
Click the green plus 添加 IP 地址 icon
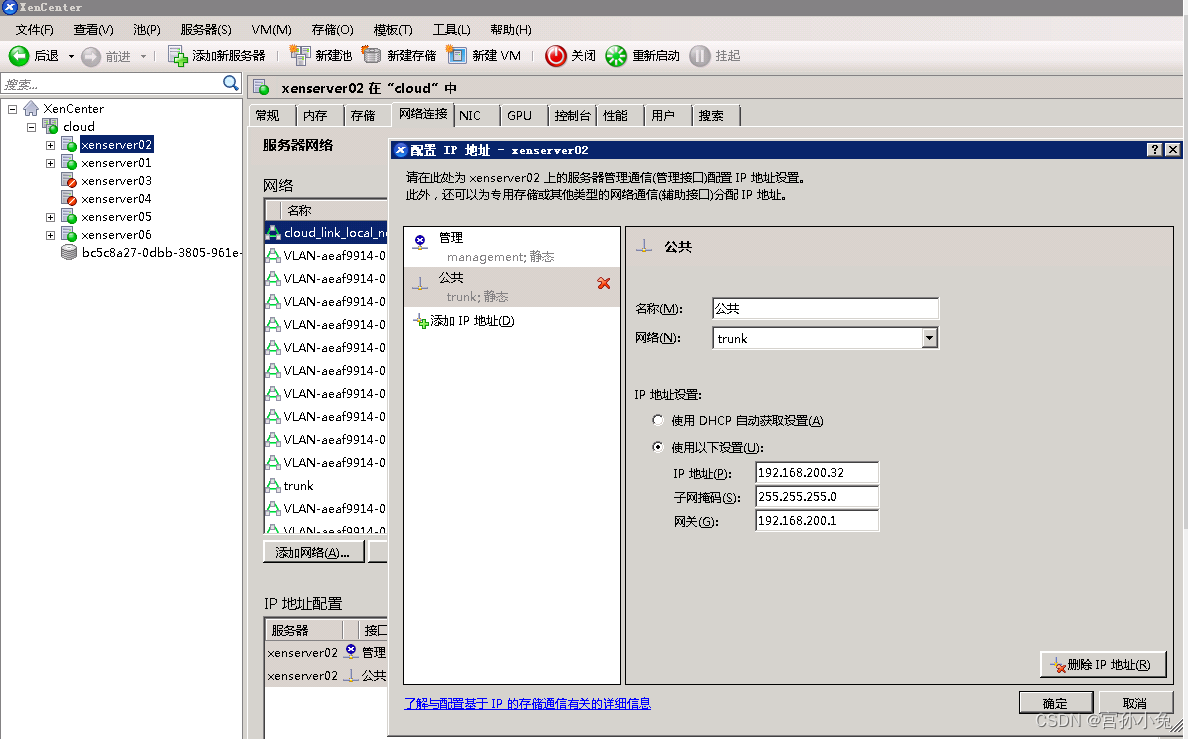point(423,322)
